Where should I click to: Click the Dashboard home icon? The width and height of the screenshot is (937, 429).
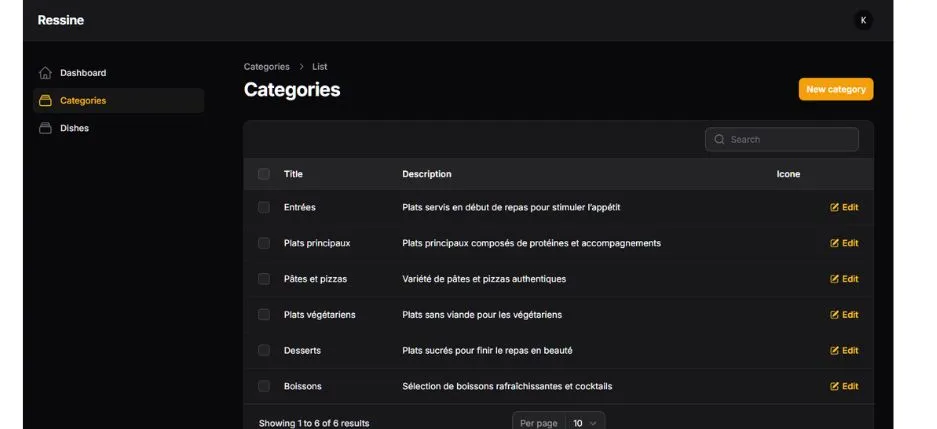pos(45,73)
